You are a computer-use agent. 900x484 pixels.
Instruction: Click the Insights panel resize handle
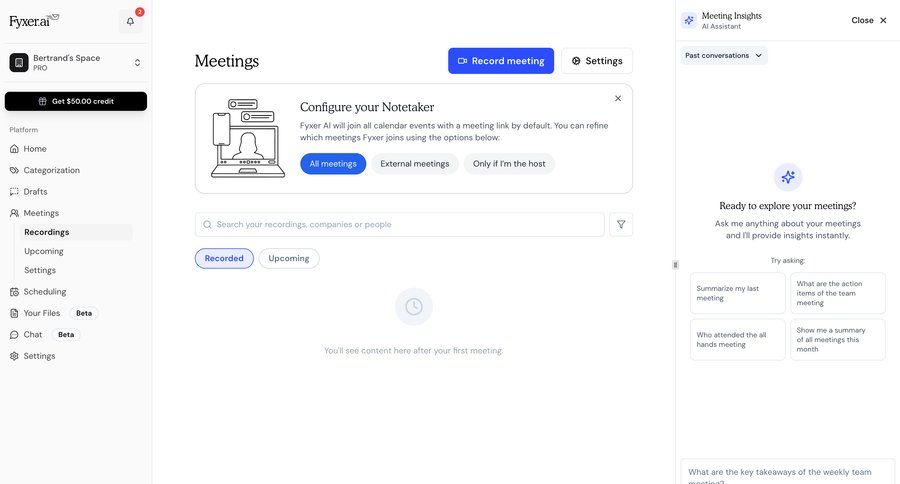[675, 265]
